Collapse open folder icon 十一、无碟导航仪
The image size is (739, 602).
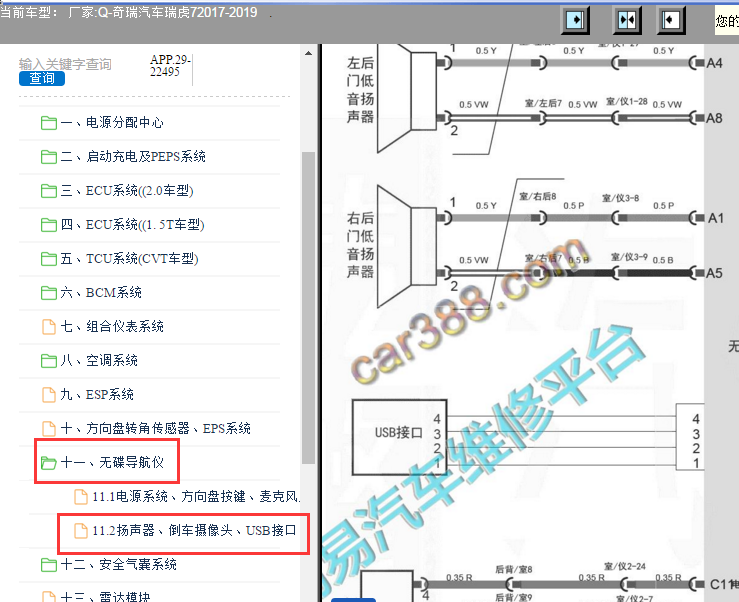(x=49, y=462)
